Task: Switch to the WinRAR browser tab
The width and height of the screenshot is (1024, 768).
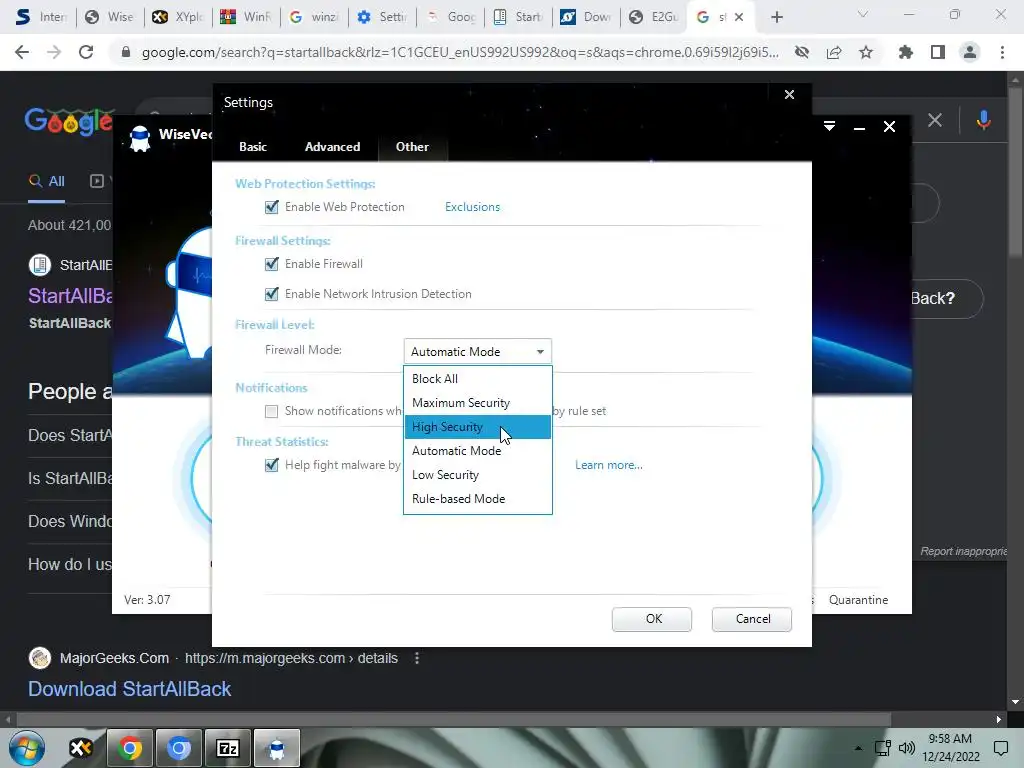Action: click(x=246, y=17)
